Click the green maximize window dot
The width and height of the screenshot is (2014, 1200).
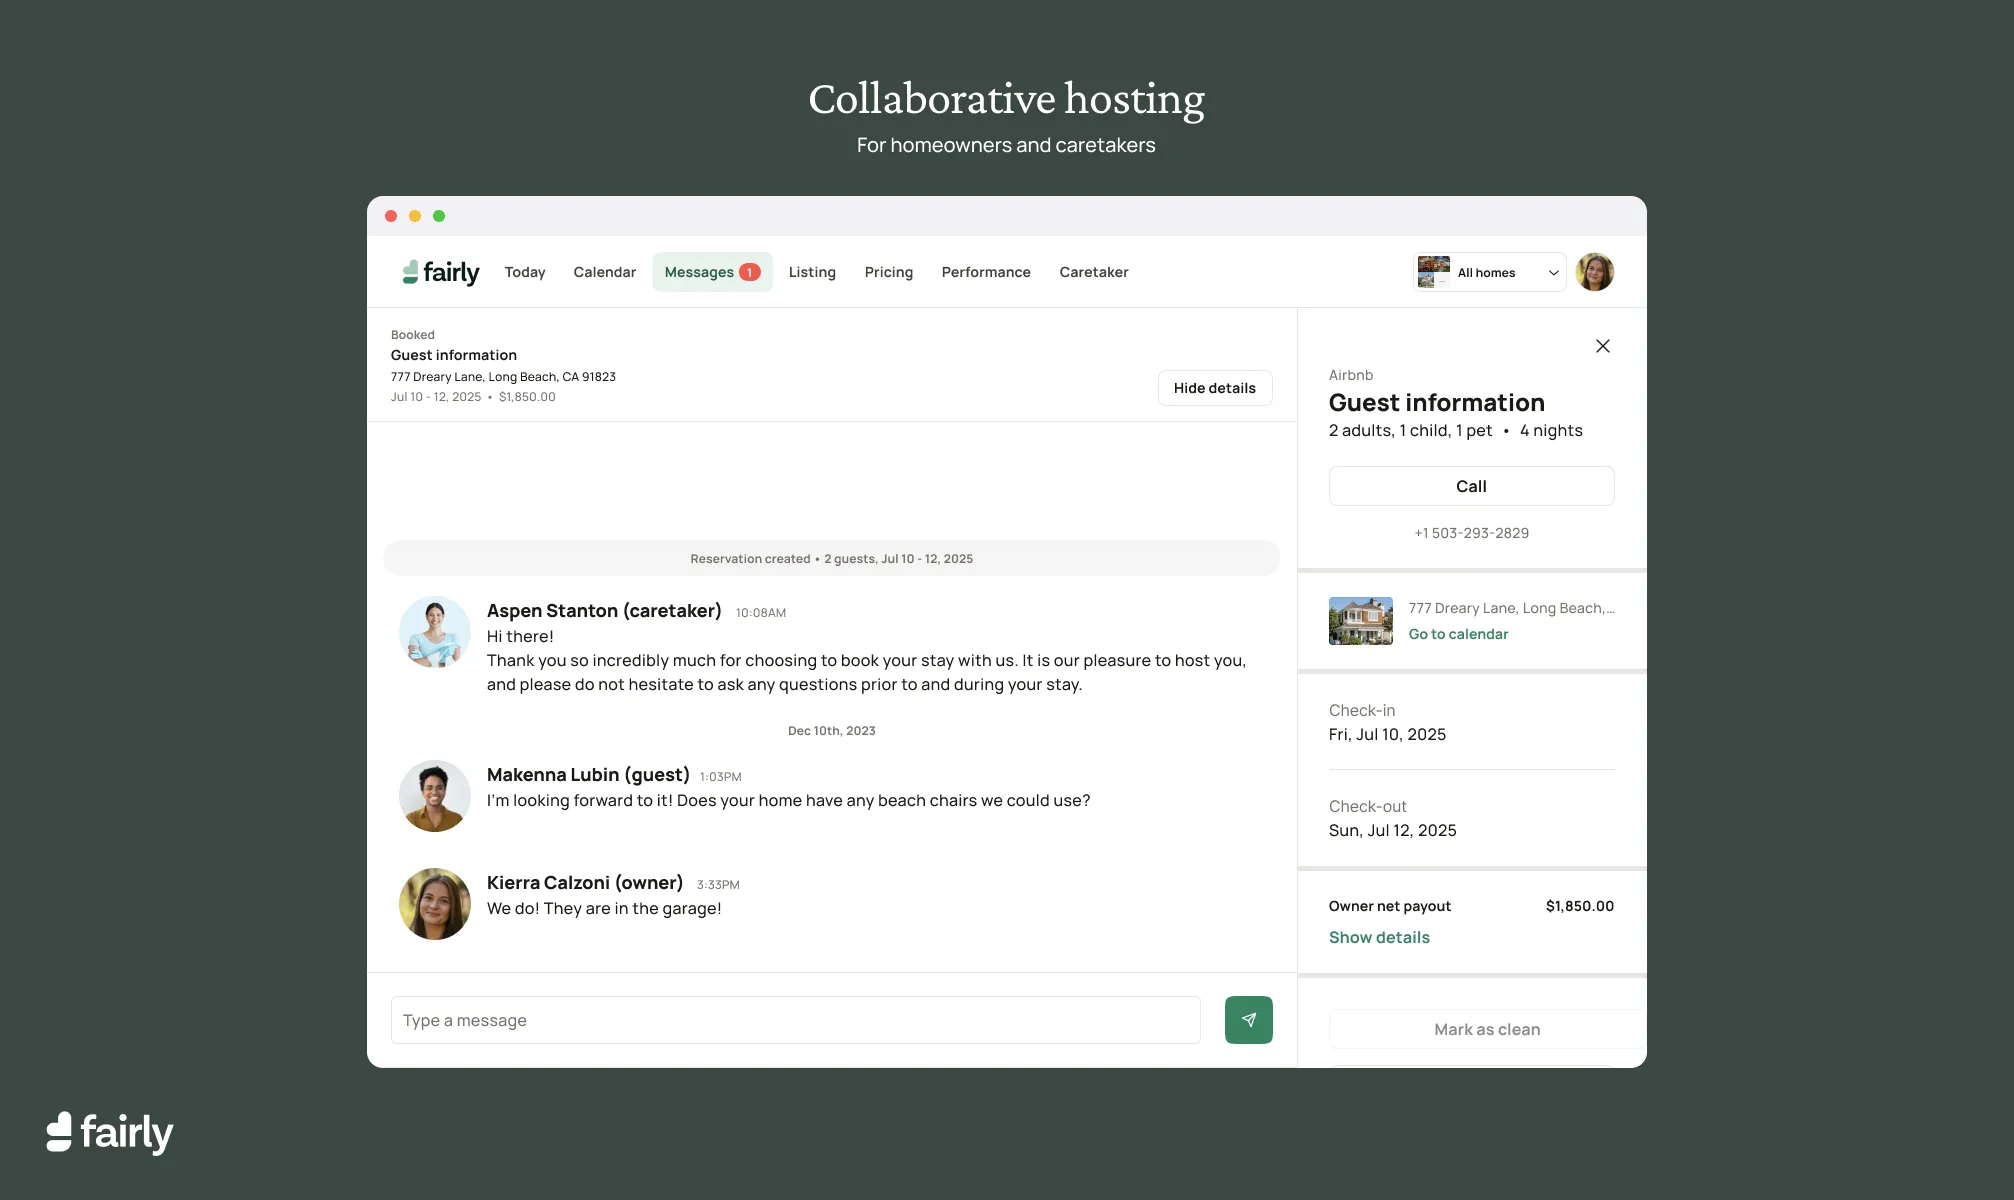[x=439, y=216]
